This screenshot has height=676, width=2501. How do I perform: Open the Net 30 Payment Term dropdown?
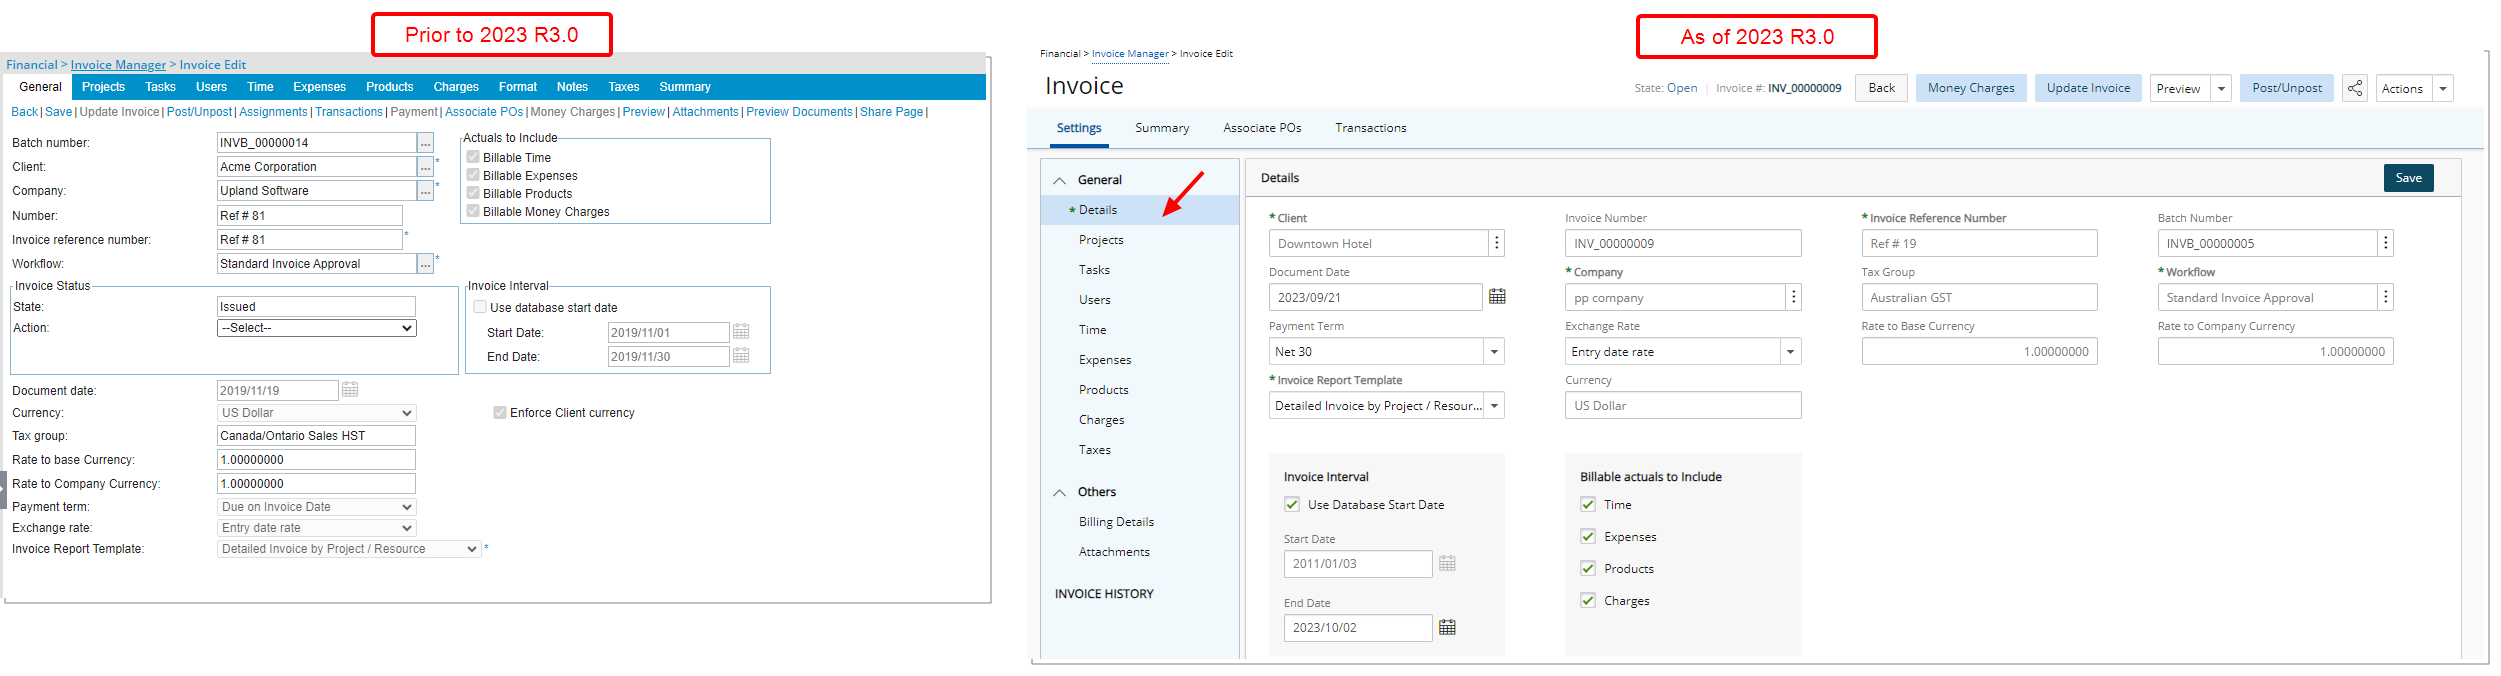pyautogui.click(x=1494, y=351)
